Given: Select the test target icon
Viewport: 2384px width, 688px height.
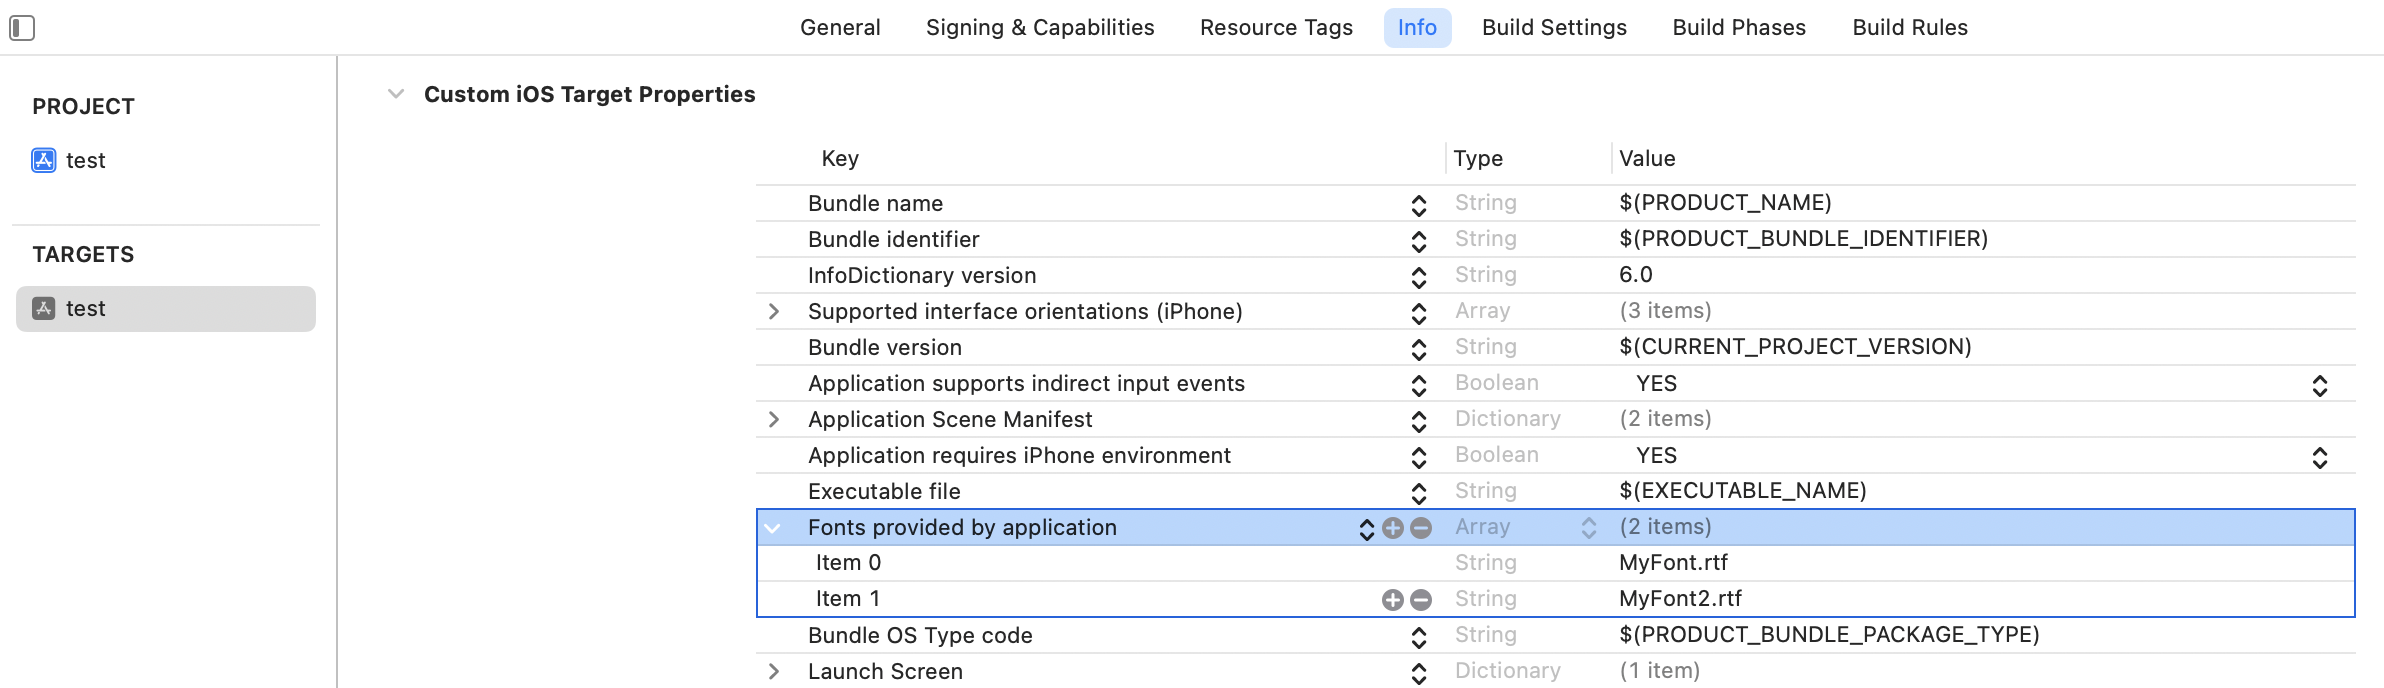Looking at the screenshot, I should pos(44,308).
